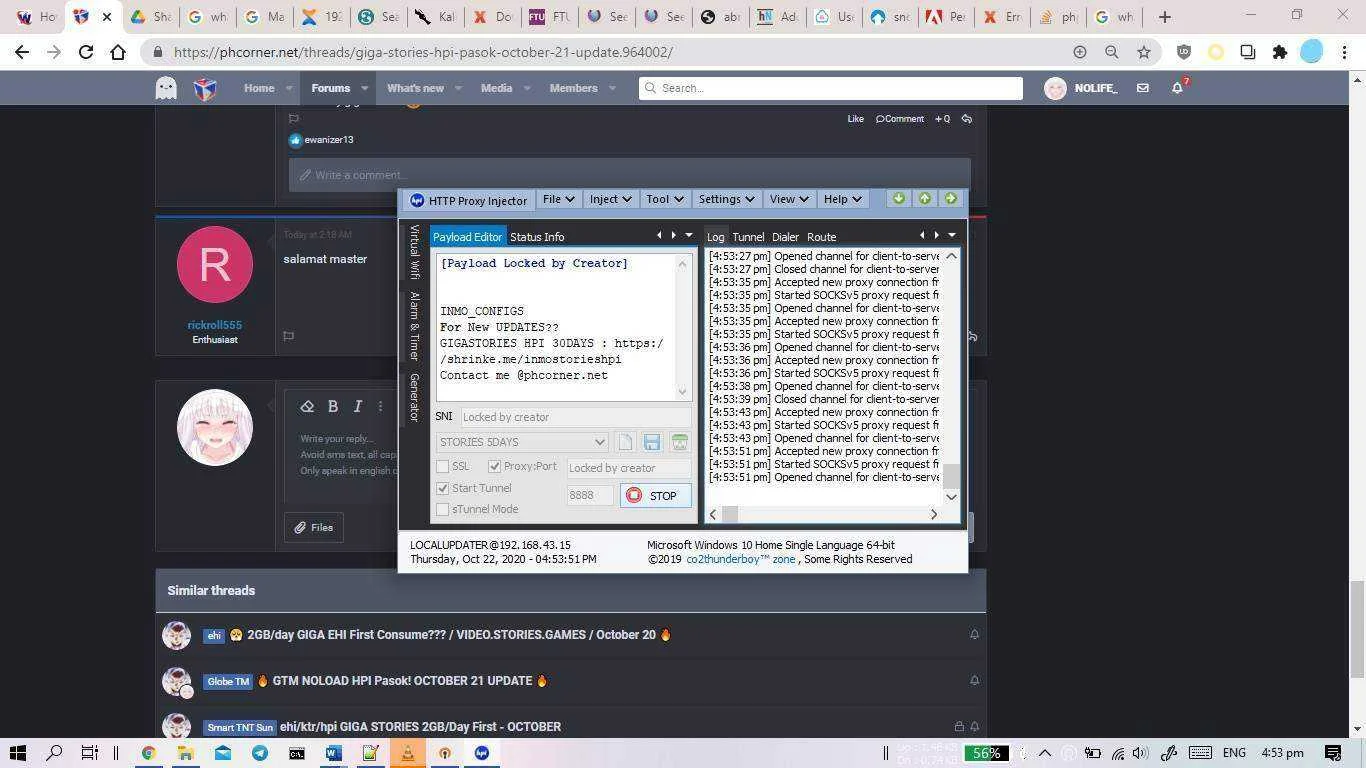Open the Inject menu dropdown
Screen dimensions: 1366x768
pyautogui.click(x=610, y=199)
